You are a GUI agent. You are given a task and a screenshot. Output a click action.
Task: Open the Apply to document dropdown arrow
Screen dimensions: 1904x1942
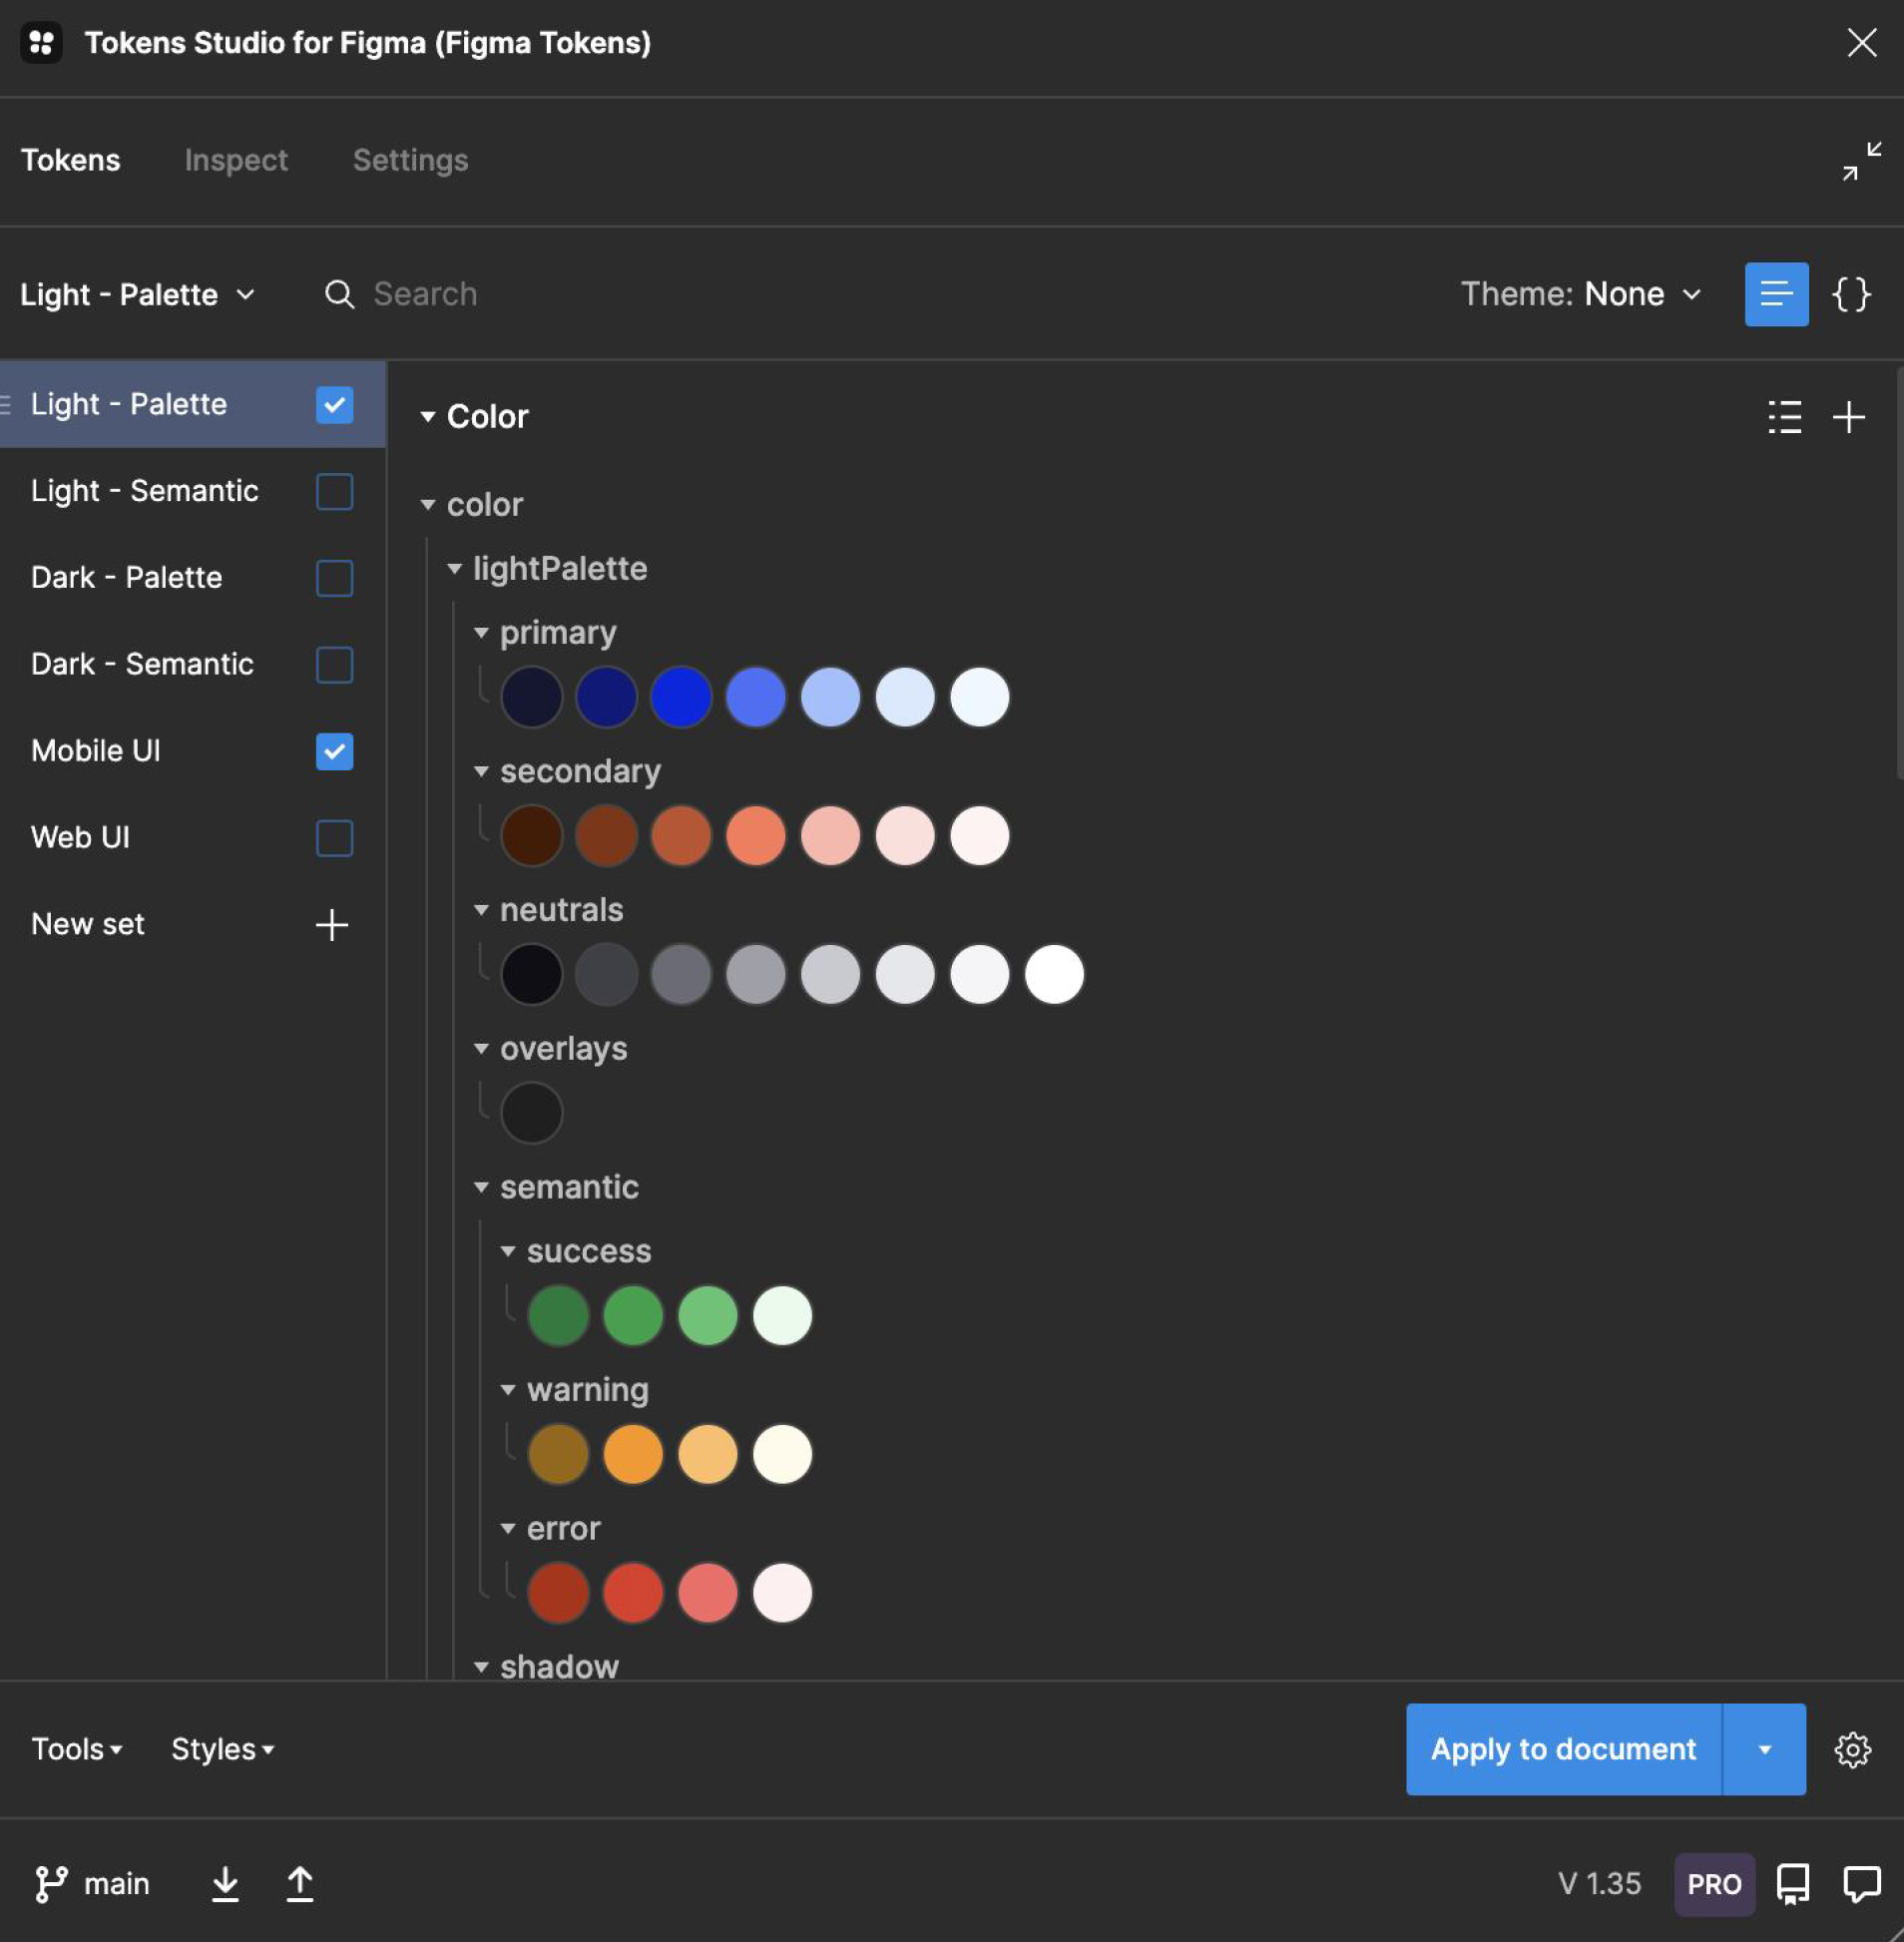[1764, 1750]
